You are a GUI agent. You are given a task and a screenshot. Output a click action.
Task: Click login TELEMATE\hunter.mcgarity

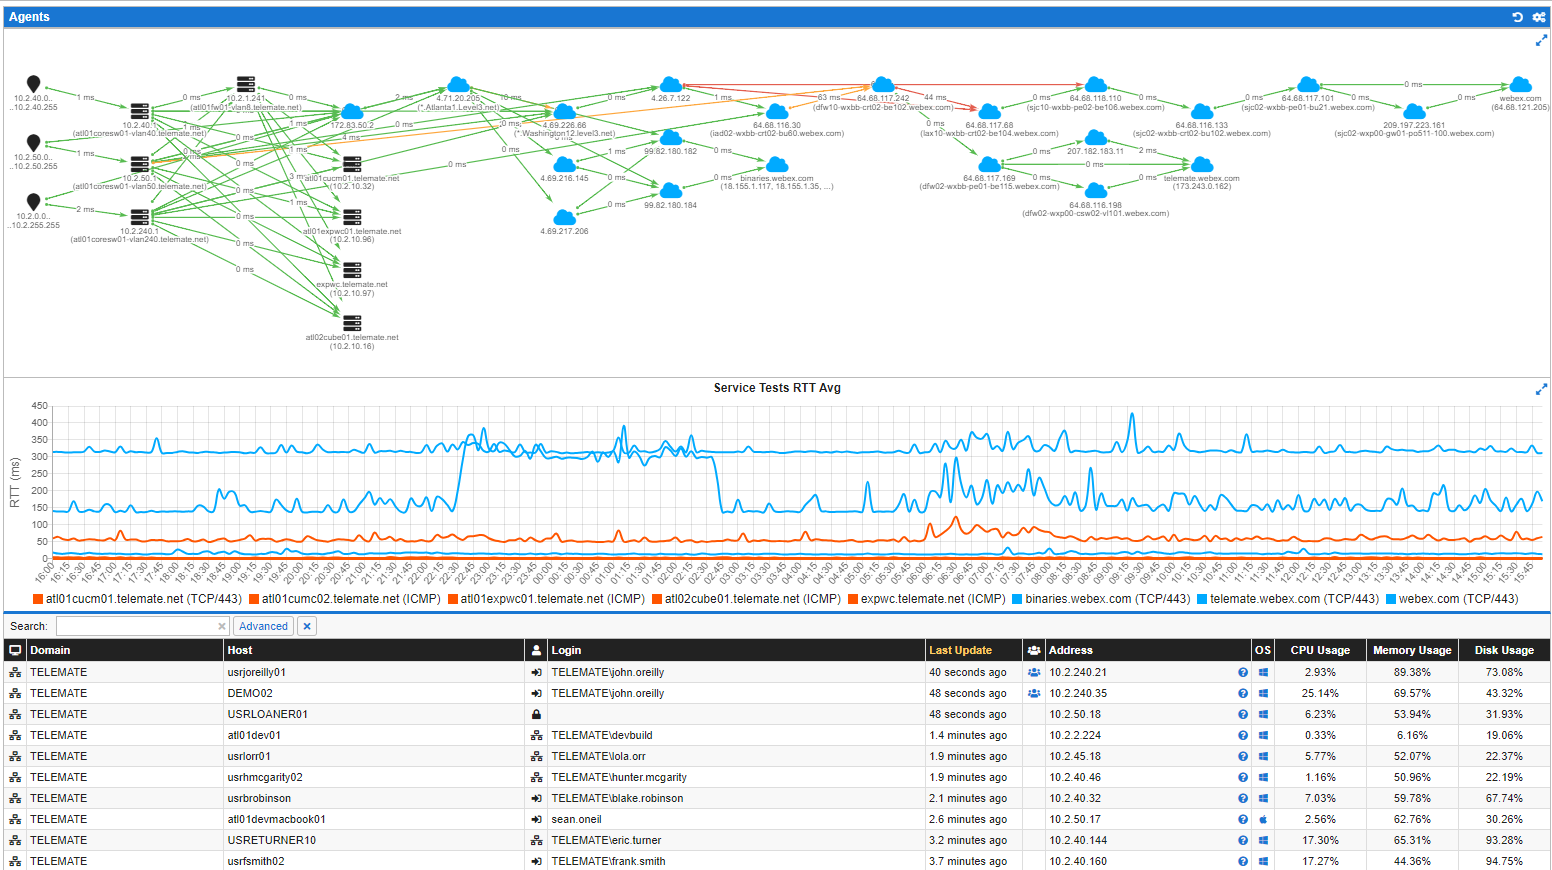[619, 778]
